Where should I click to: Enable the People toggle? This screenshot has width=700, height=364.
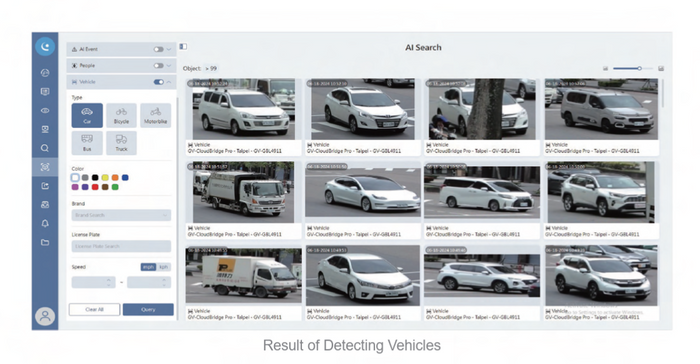[x=158, y=66]
